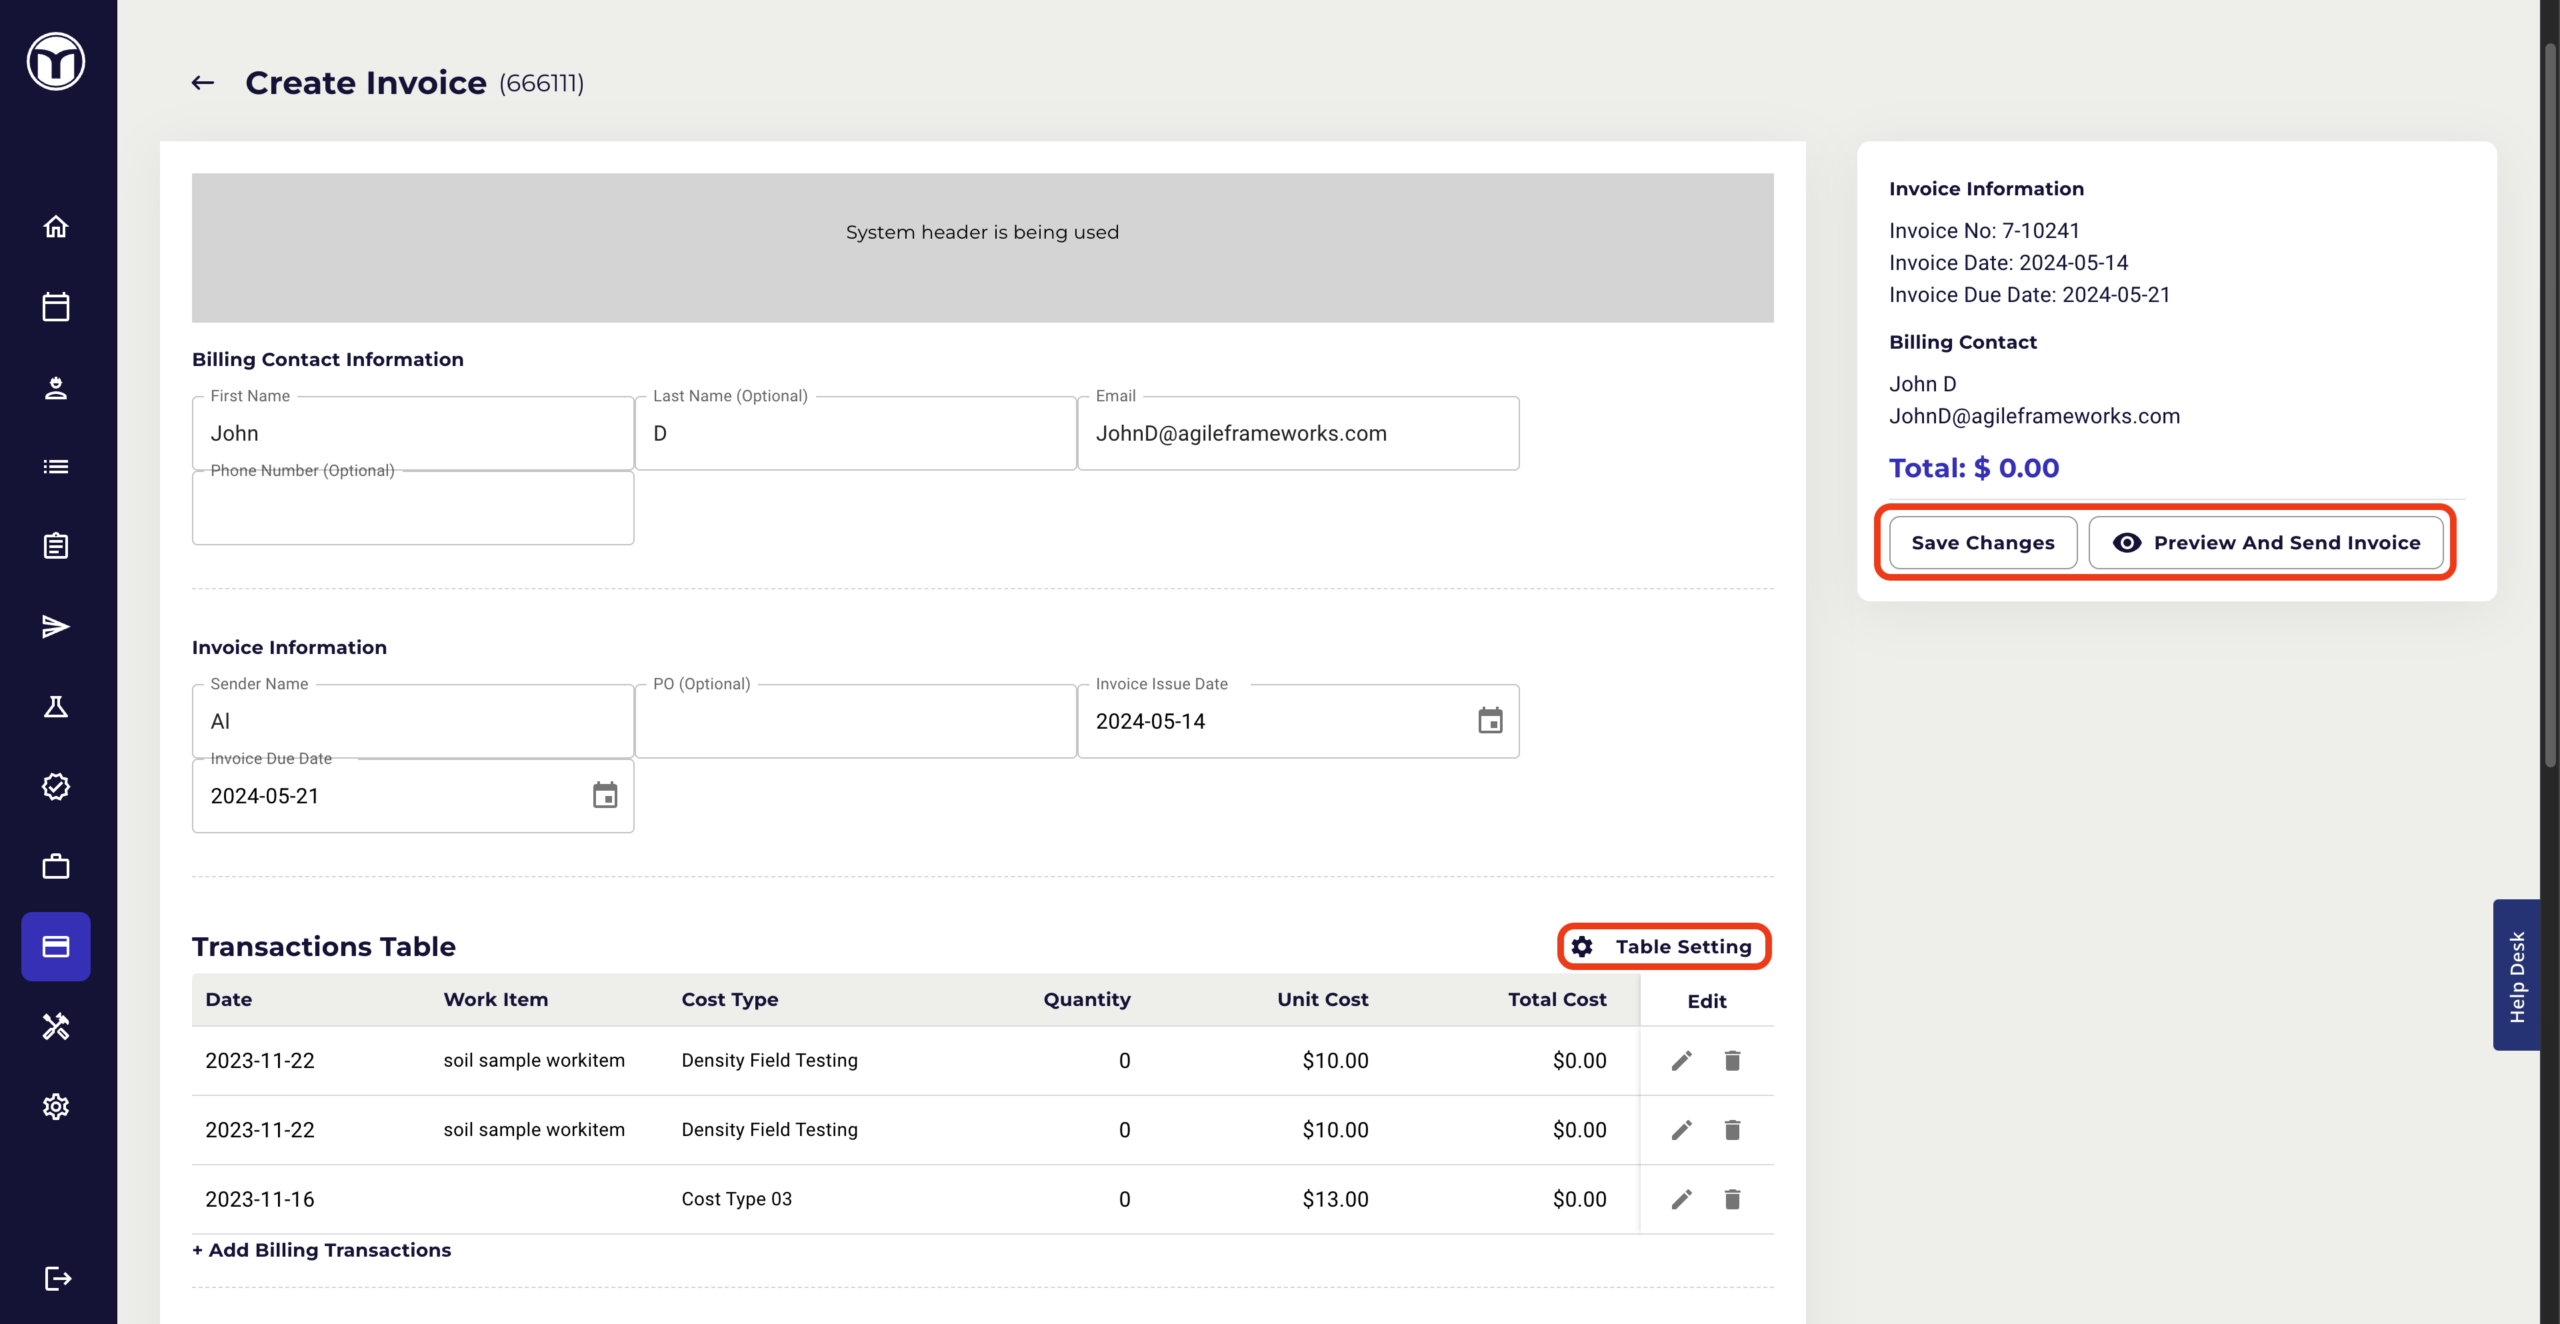Click the $13.00 unit cost cell
The image size is (2560, 1324).
(x=1335, y=1199)
